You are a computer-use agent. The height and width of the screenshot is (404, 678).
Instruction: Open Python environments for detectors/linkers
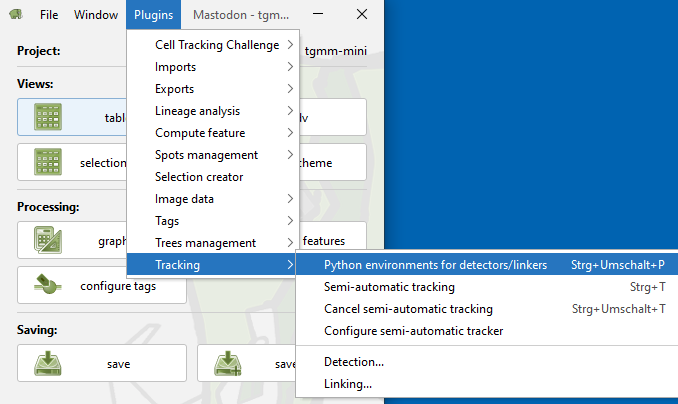(487, 265)
